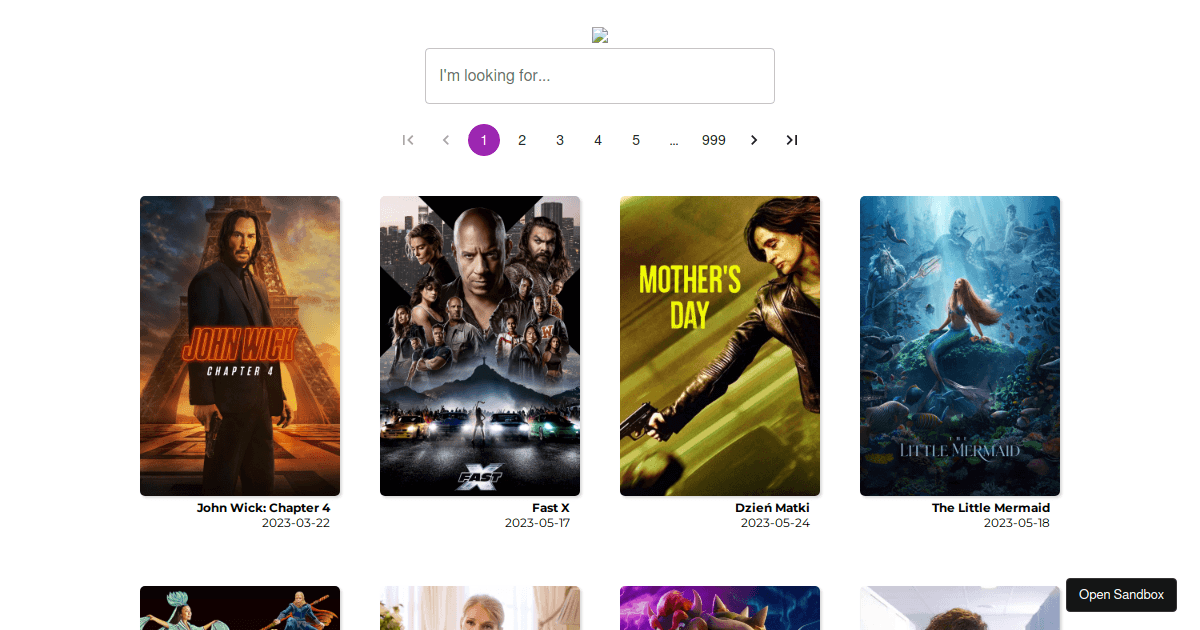Click the pagination ellipsis
This screenshot has height=630, width=1200.
[x=674, y=140]
